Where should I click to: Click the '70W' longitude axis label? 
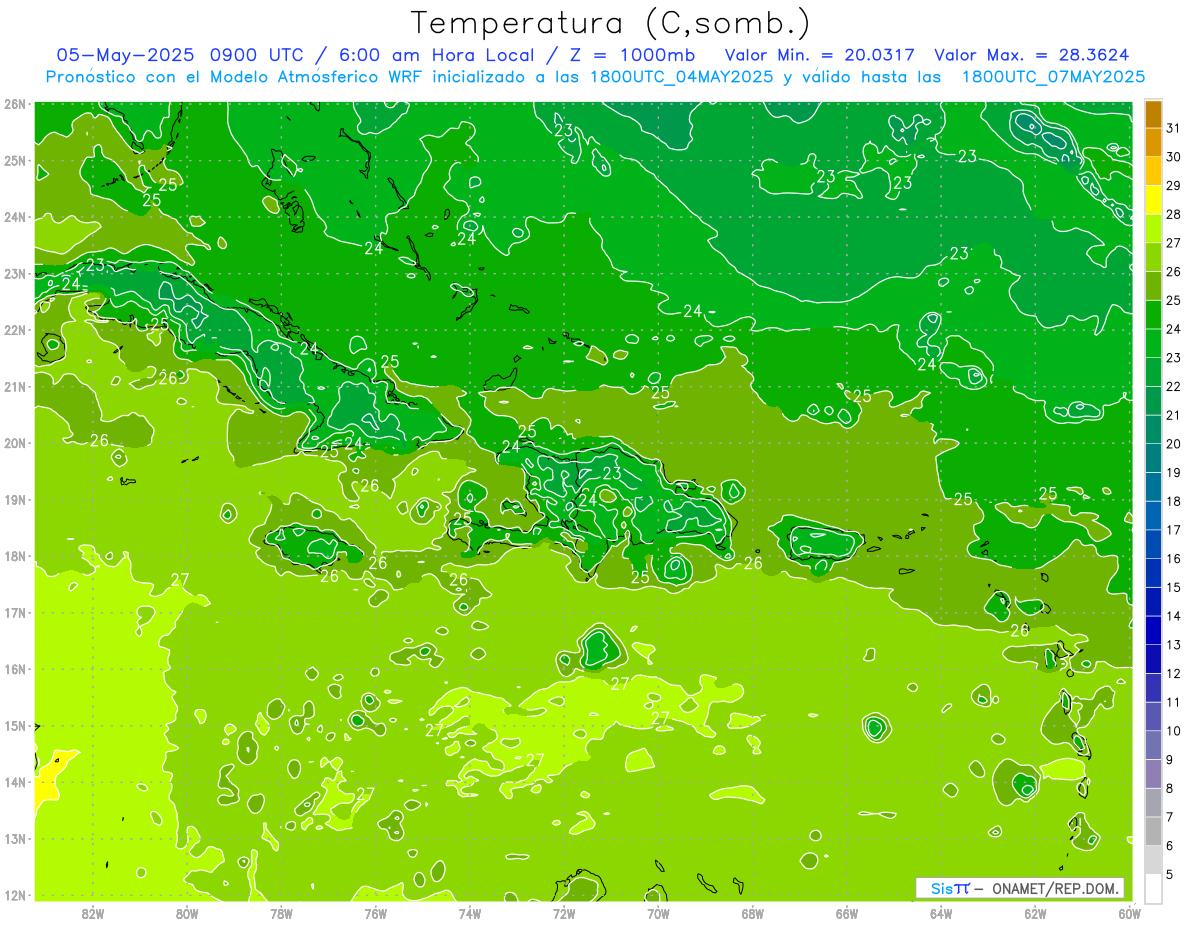point(658,912)
